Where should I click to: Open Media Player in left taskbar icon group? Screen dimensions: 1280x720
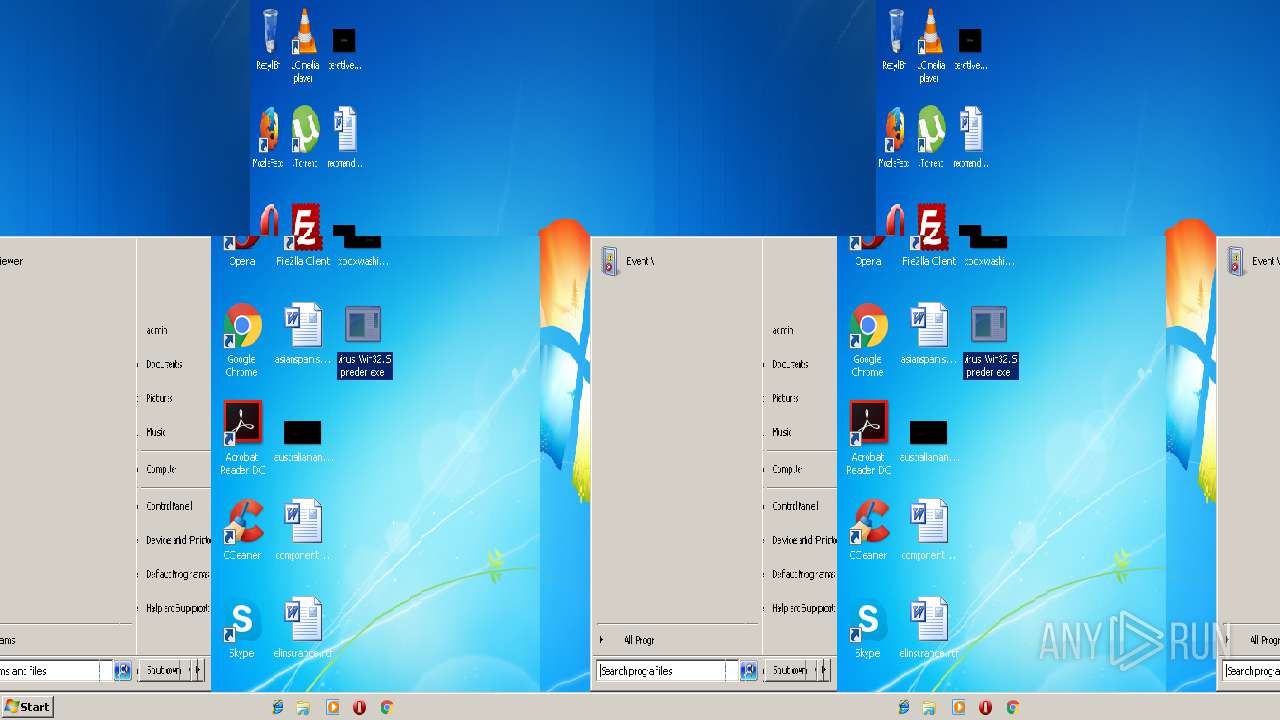point(332,707)
